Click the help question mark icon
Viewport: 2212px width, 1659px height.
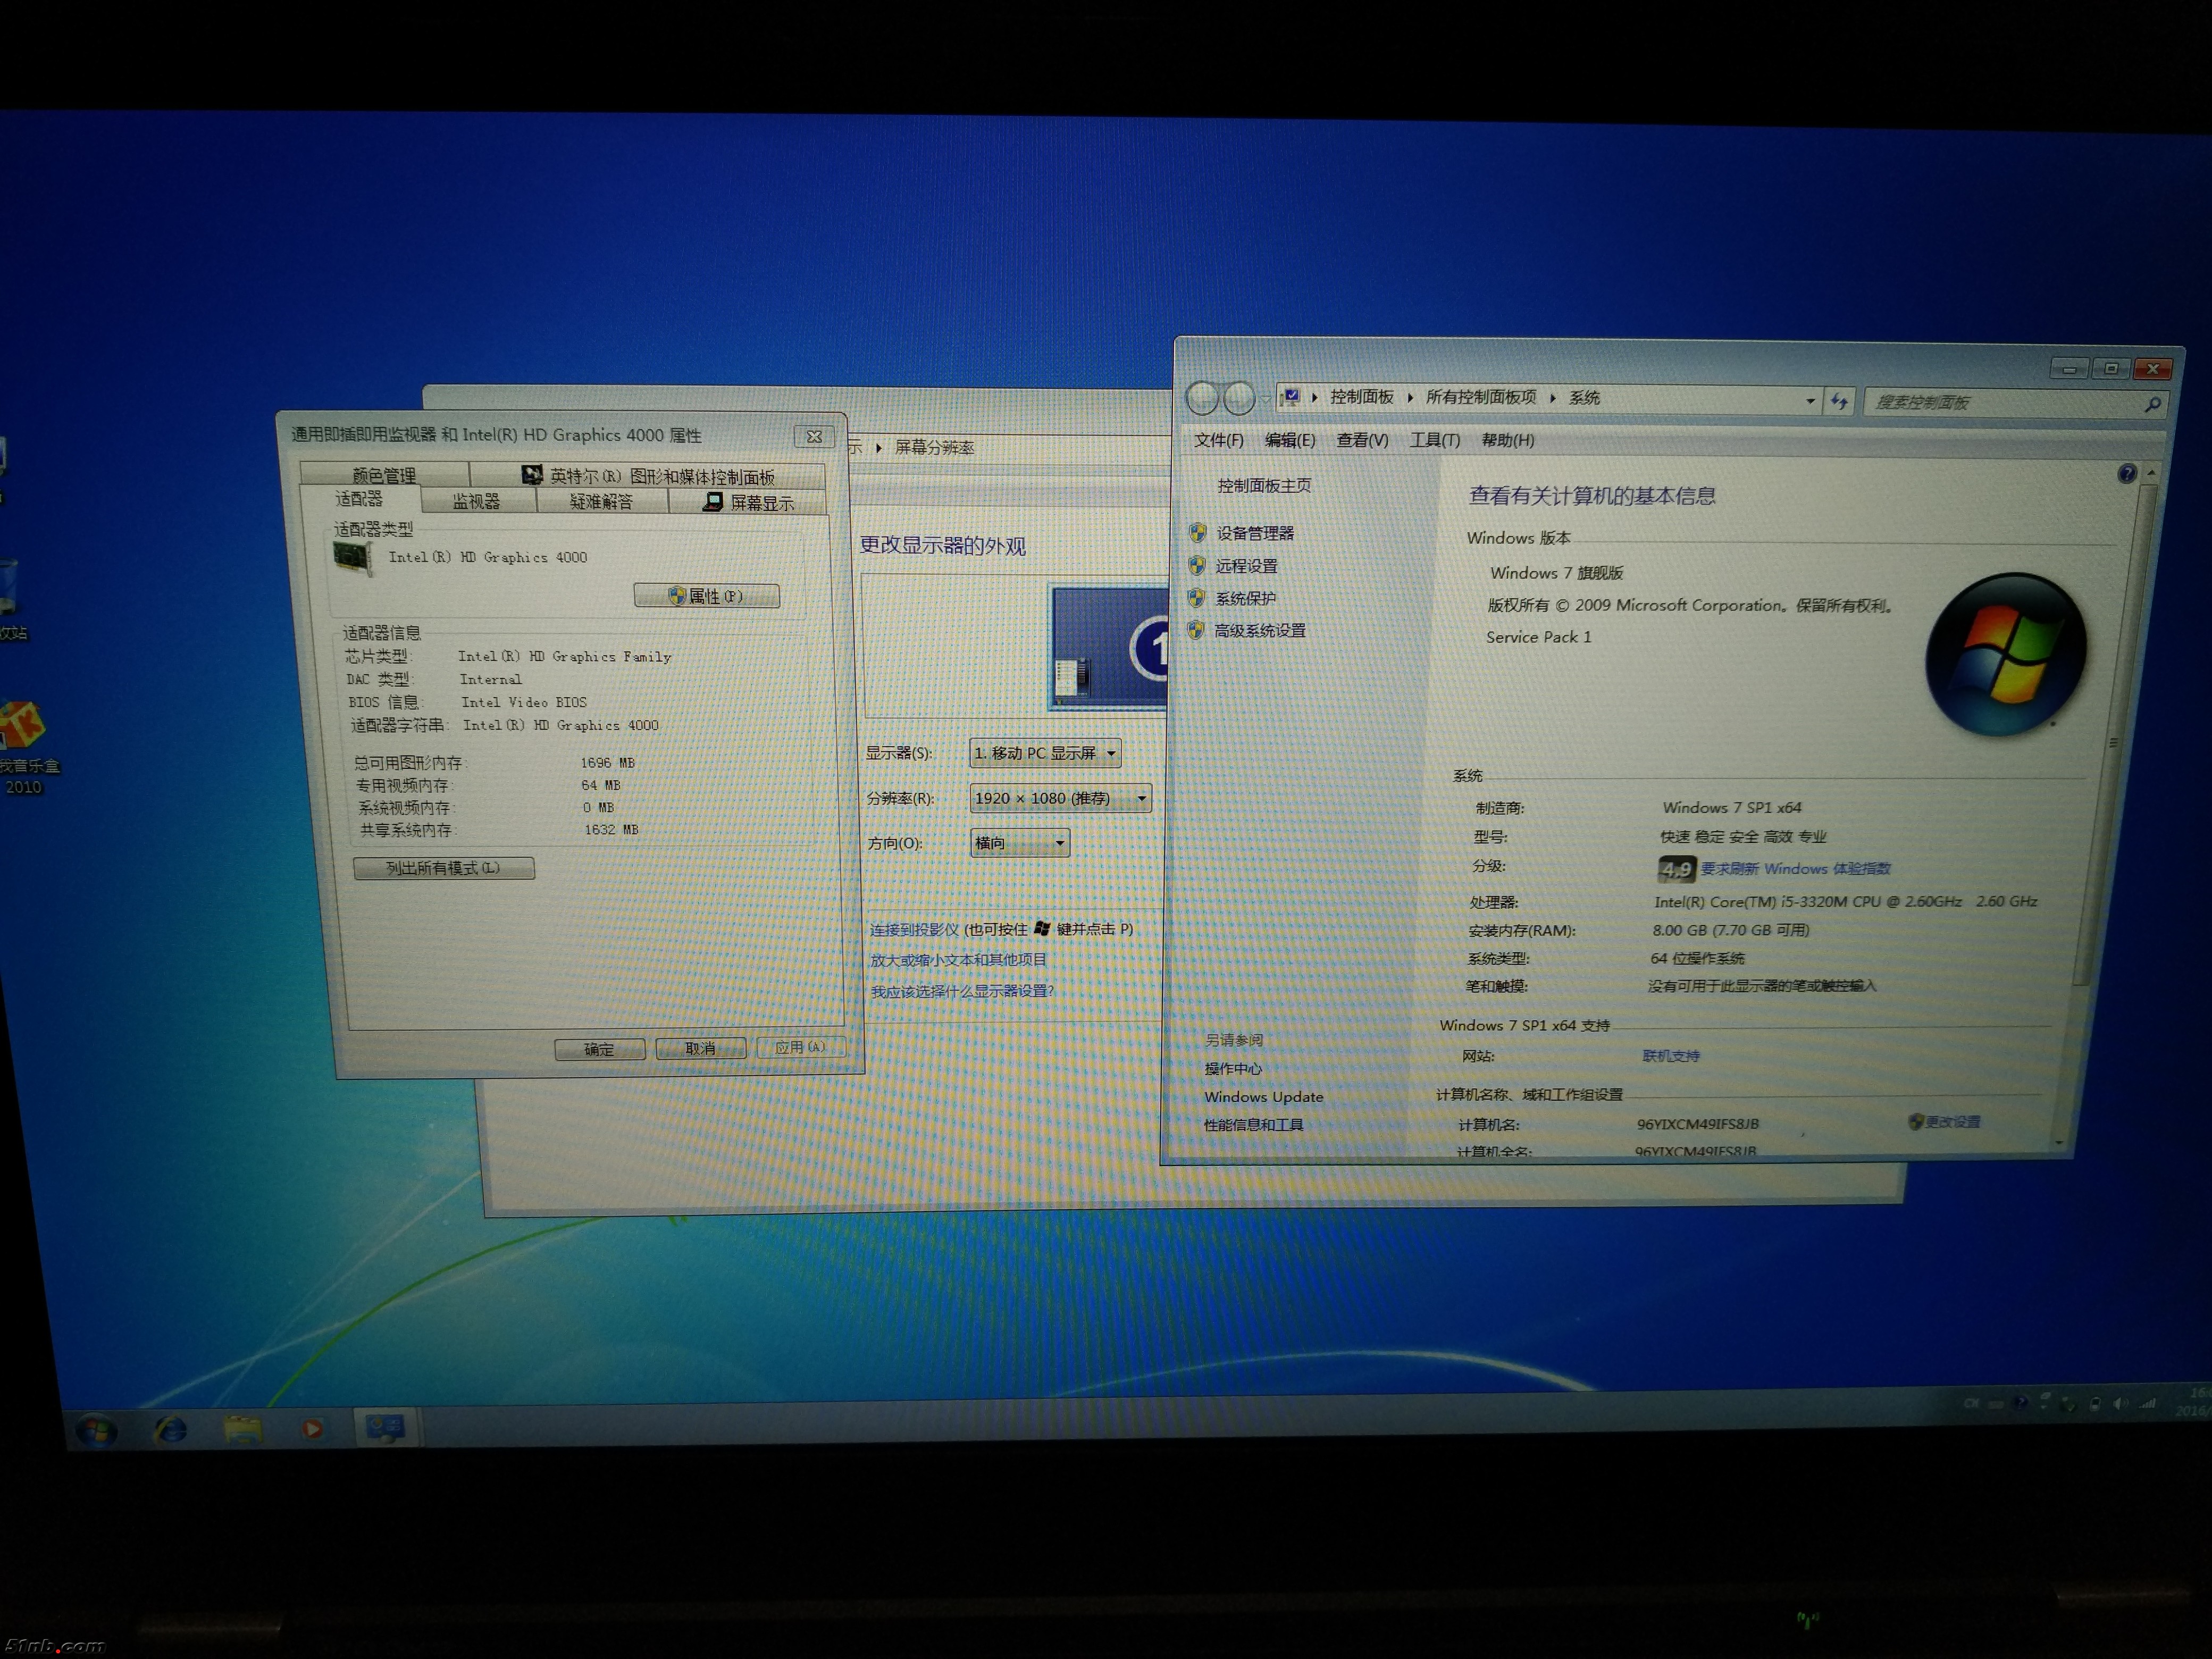(x=2127, y=474)
